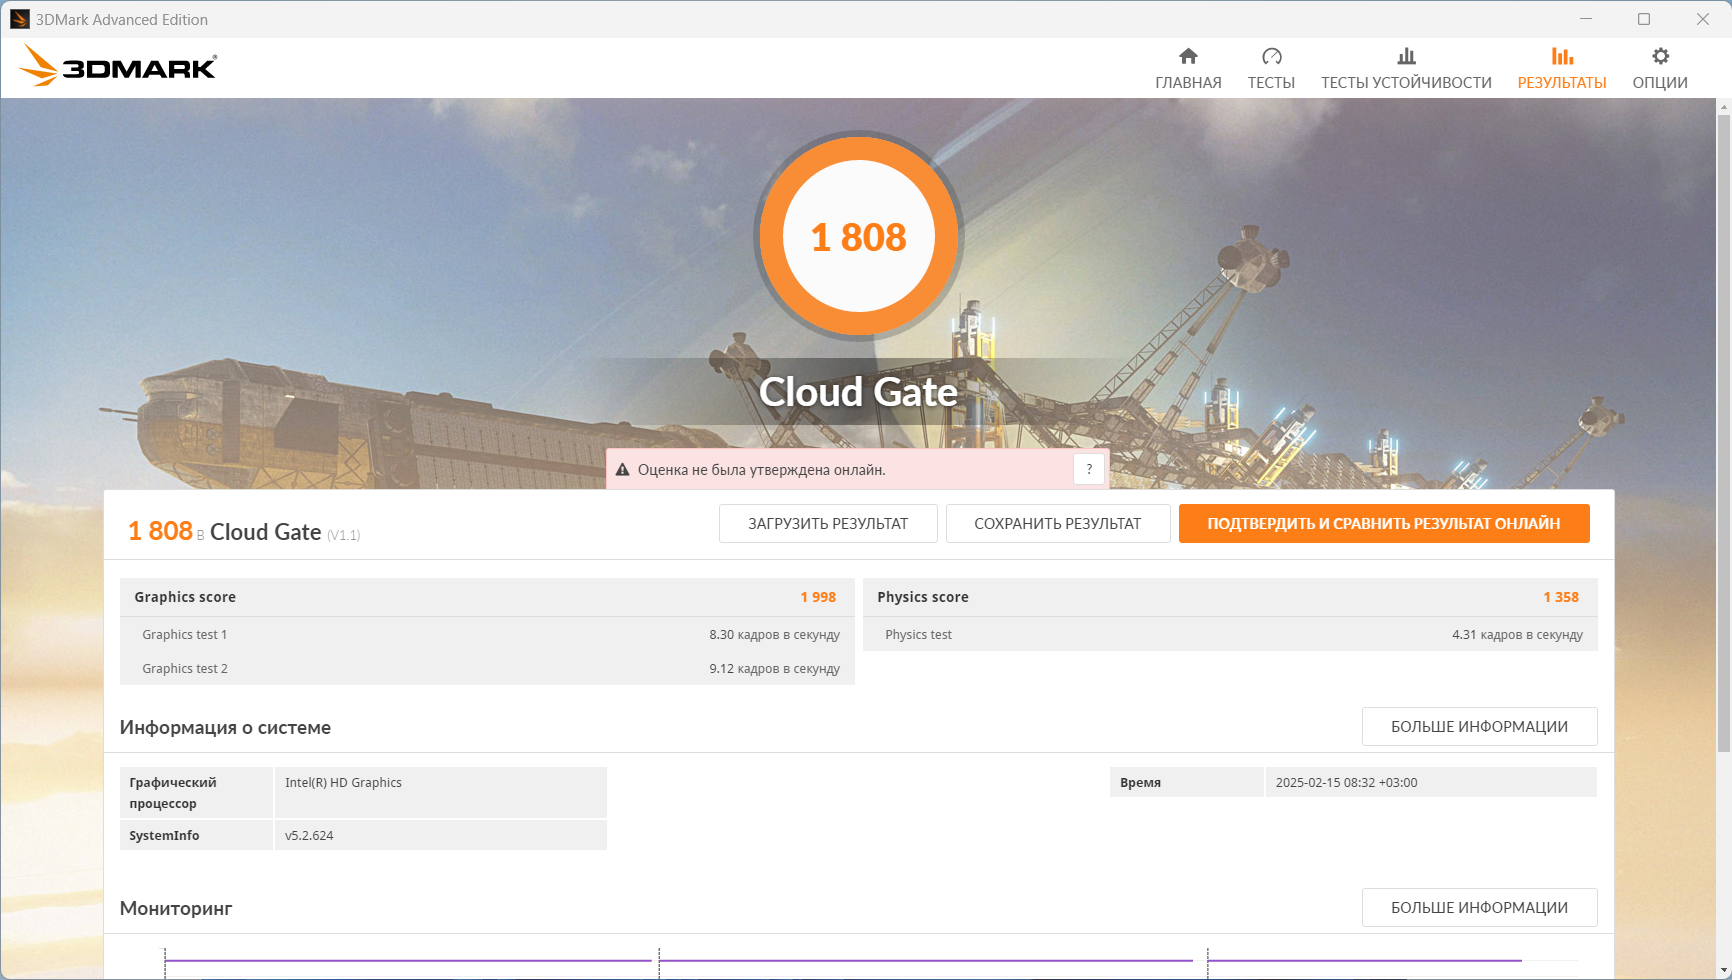Click the warning triangle icon in the alert
This screenshot has height=980, width=1732.
(x=622, y=470)
